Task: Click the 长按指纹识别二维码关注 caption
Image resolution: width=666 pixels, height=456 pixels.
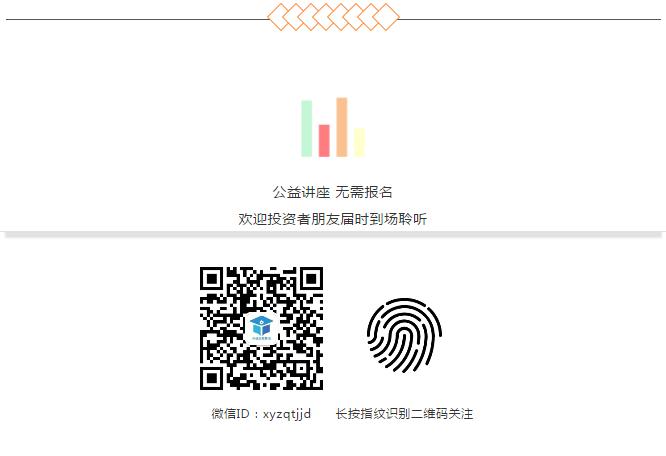Action: 404,414
